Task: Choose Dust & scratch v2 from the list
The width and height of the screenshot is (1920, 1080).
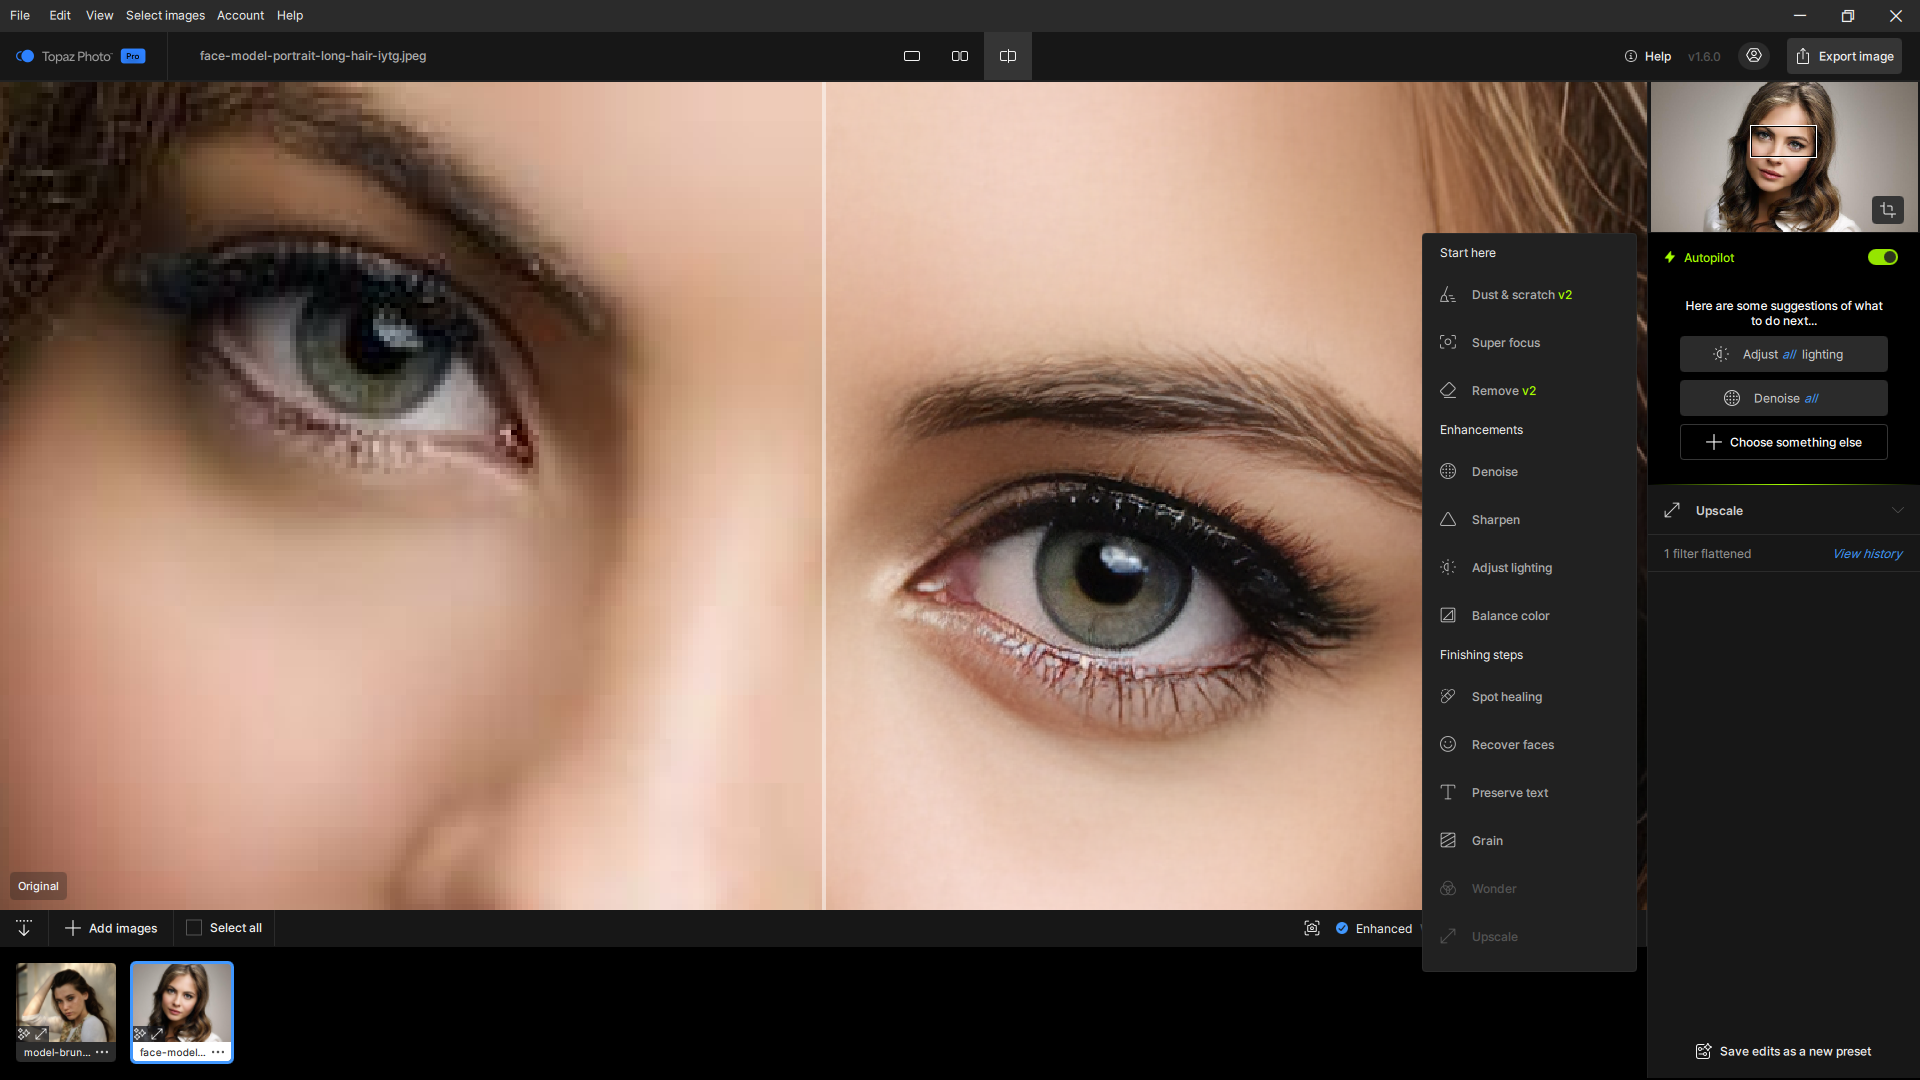Action: 1529,295
